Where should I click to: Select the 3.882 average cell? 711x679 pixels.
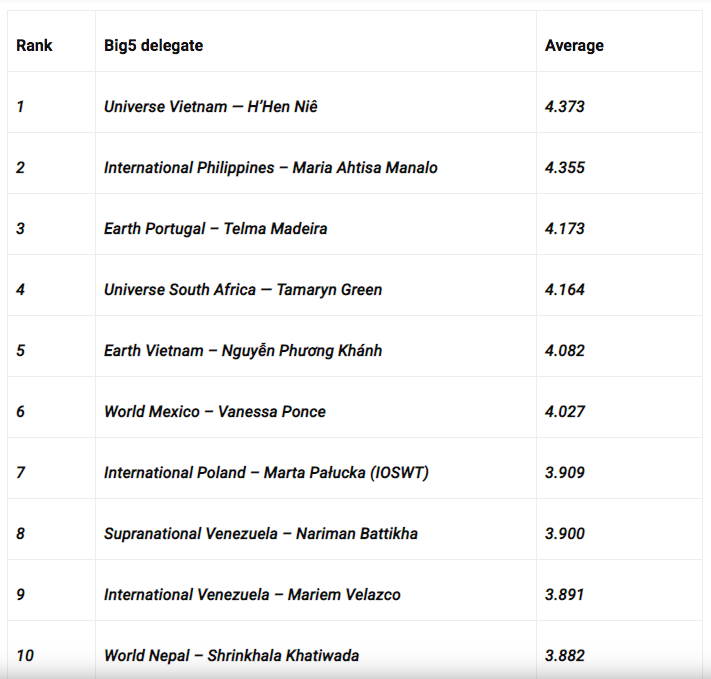(565, 655)
